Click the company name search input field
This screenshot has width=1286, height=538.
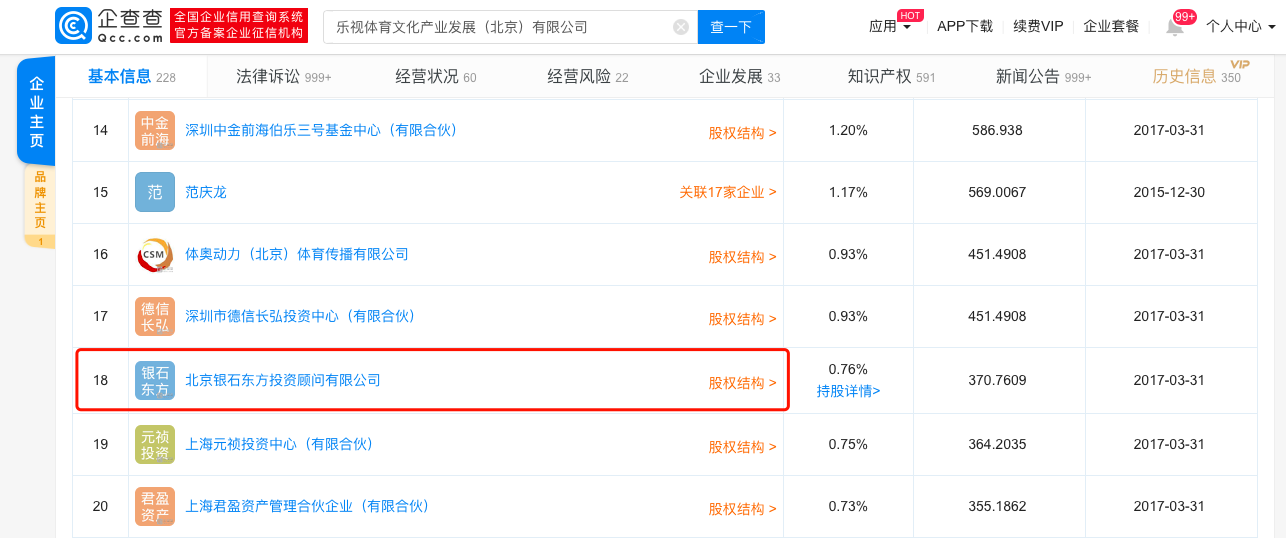[x=497, y=27]
